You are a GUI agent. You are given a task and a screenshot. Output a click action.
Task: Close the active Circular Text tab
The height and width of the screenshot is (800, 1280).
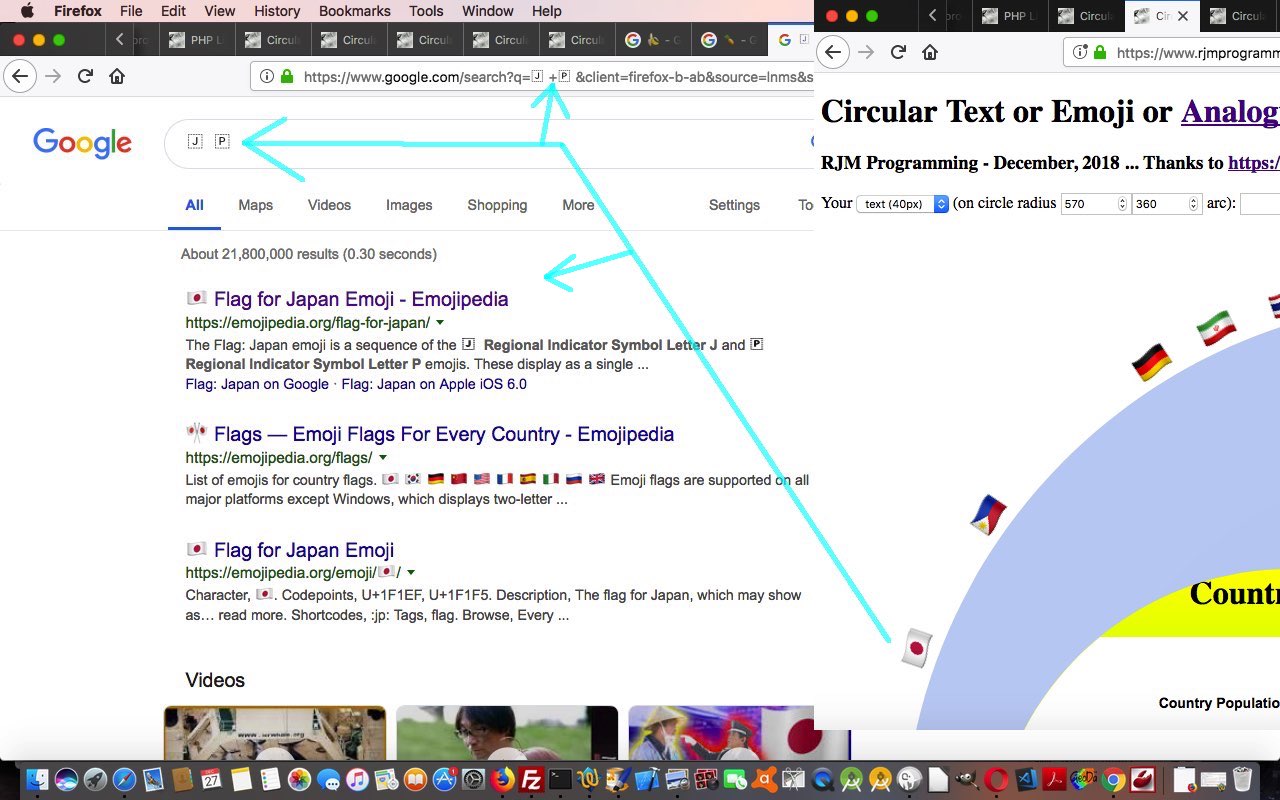click(x=1183, y=16)
